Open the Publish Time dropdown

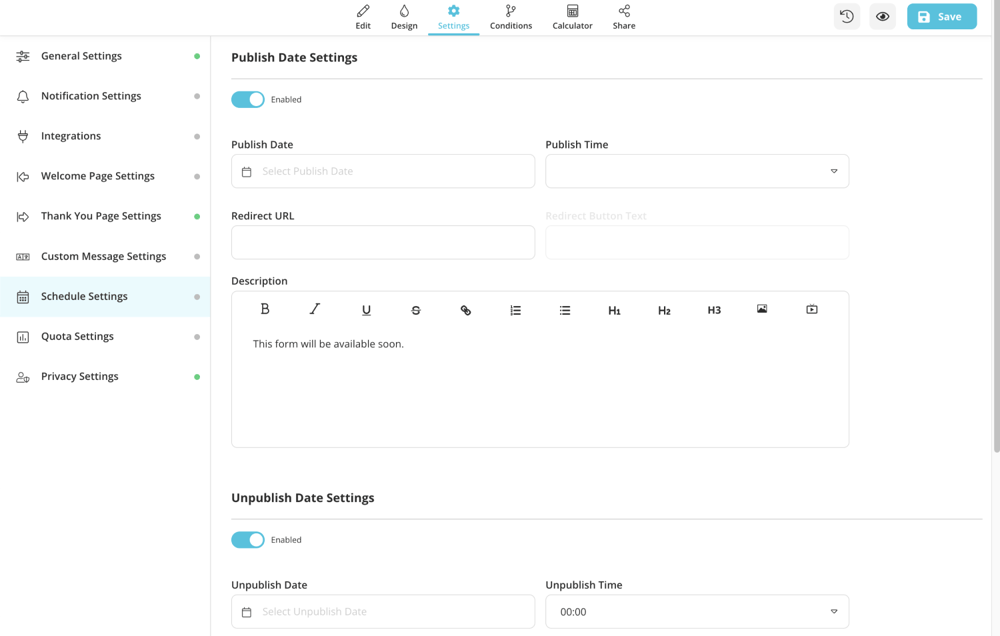[697, 171]
